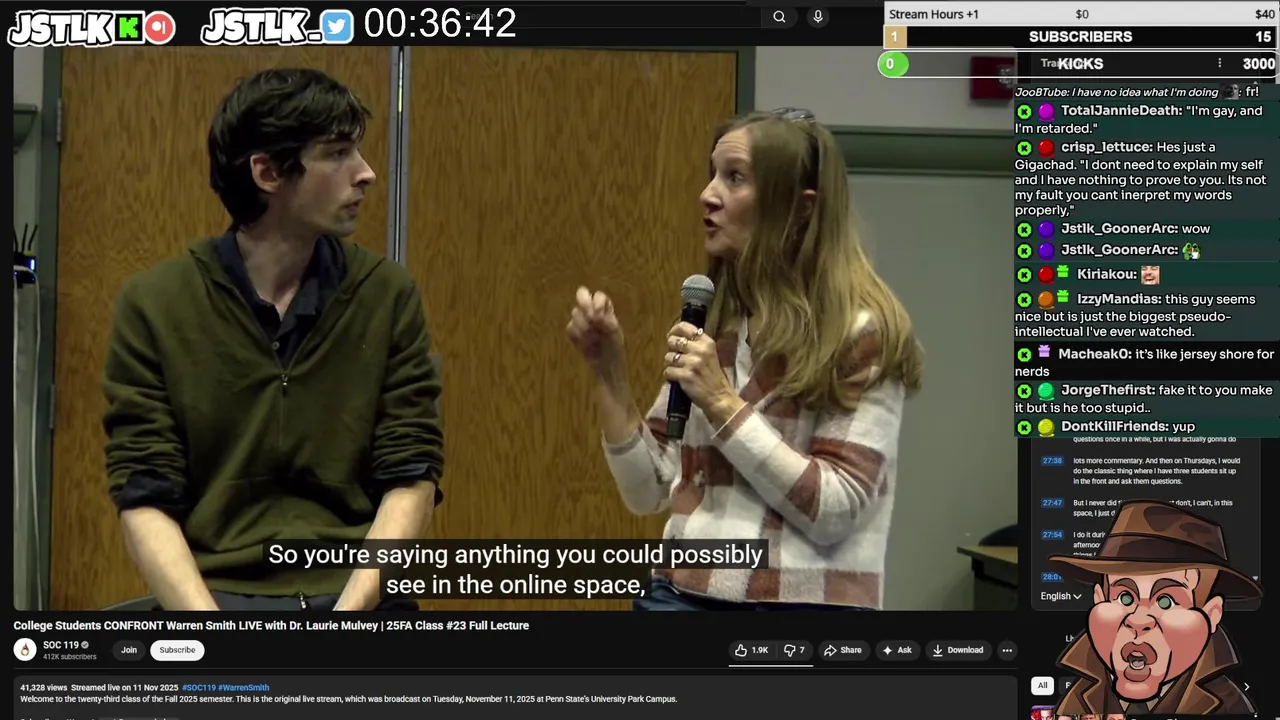Click the gift badge next to Kiriakou
This screenshot has width=1280, height=720.
click(x=1063, y=272)
